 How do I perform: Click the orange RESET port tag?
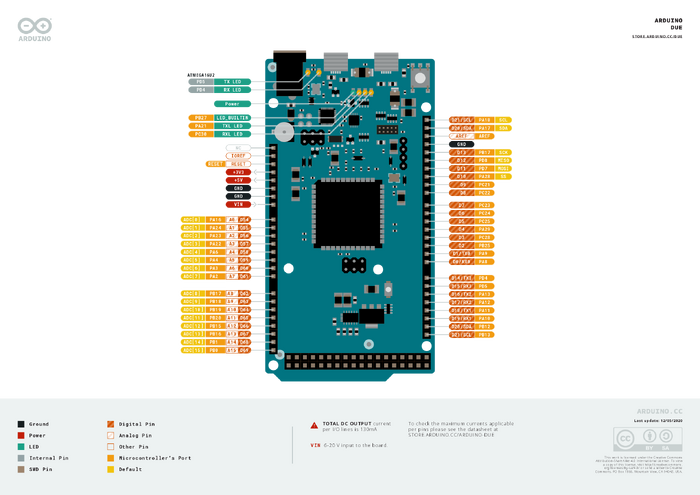point(215,164)
